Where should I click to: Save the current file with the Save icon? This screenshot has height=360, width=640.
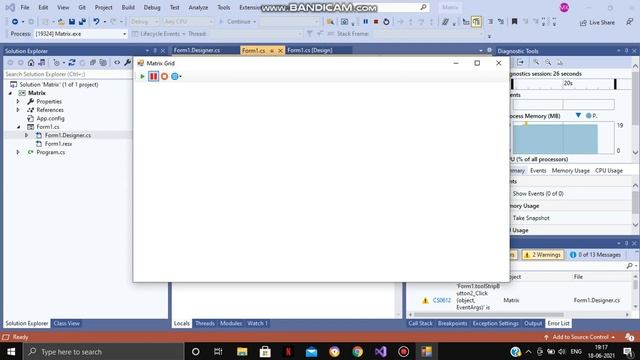(x=72, y=22)
